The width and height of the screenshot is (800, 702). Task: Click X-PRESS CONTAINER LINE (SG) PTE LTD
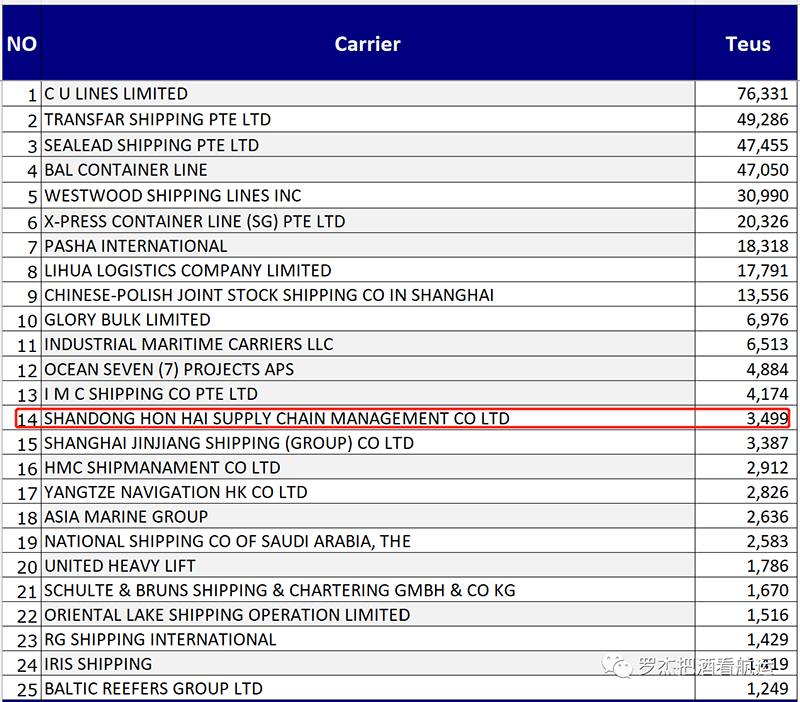[x=368, y=221]
